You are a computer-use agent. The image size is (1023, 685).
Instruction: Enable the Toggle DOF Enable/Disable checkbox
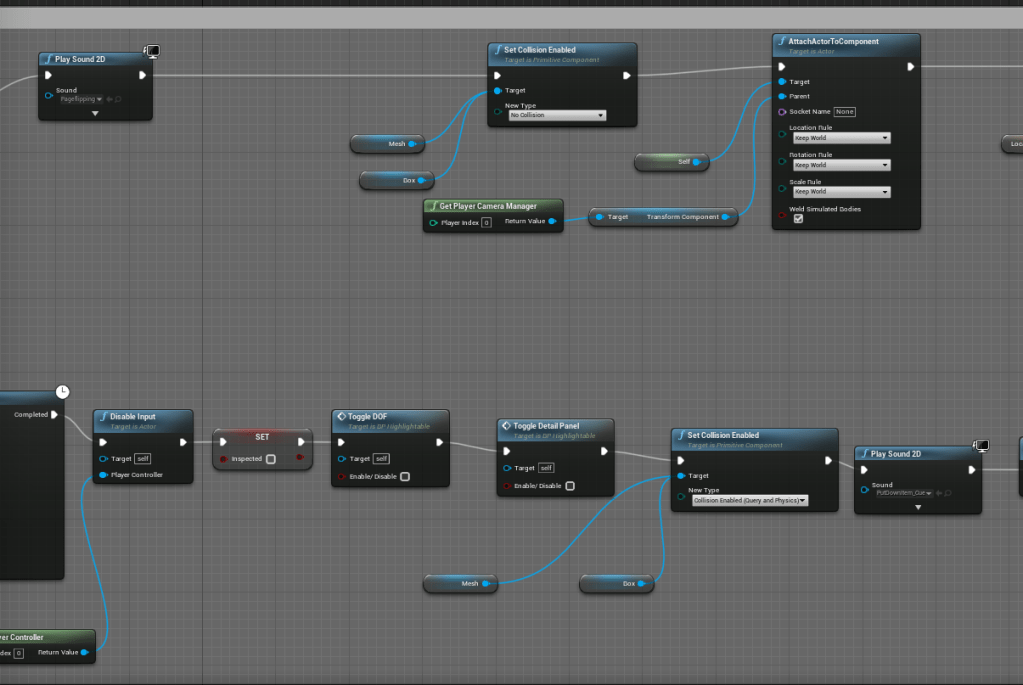[404, 477]
